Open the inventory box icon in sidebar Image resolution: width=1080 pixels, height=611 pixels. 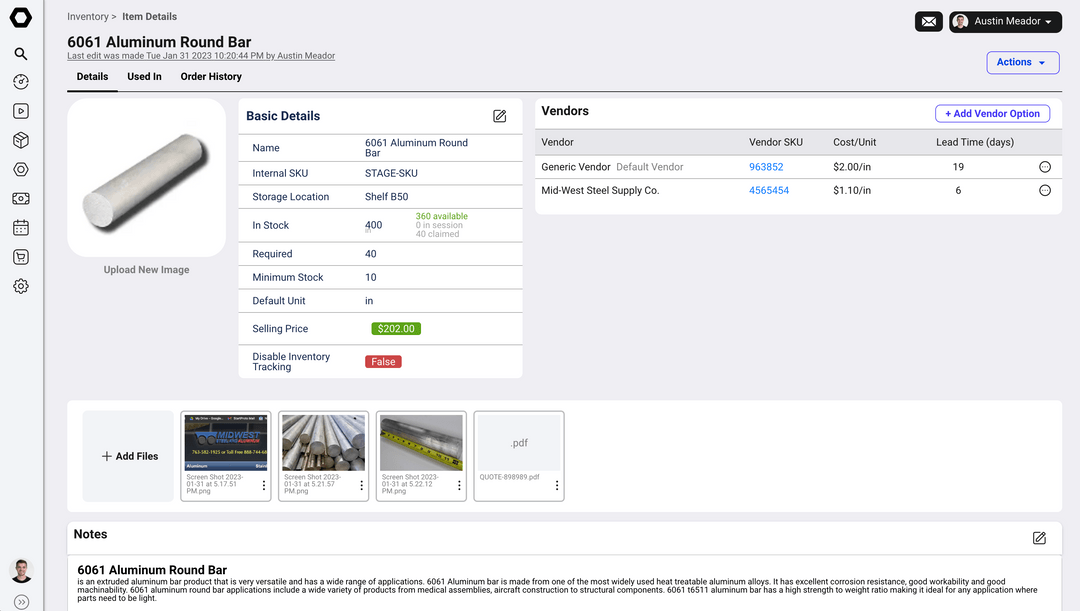coord(21,141)
